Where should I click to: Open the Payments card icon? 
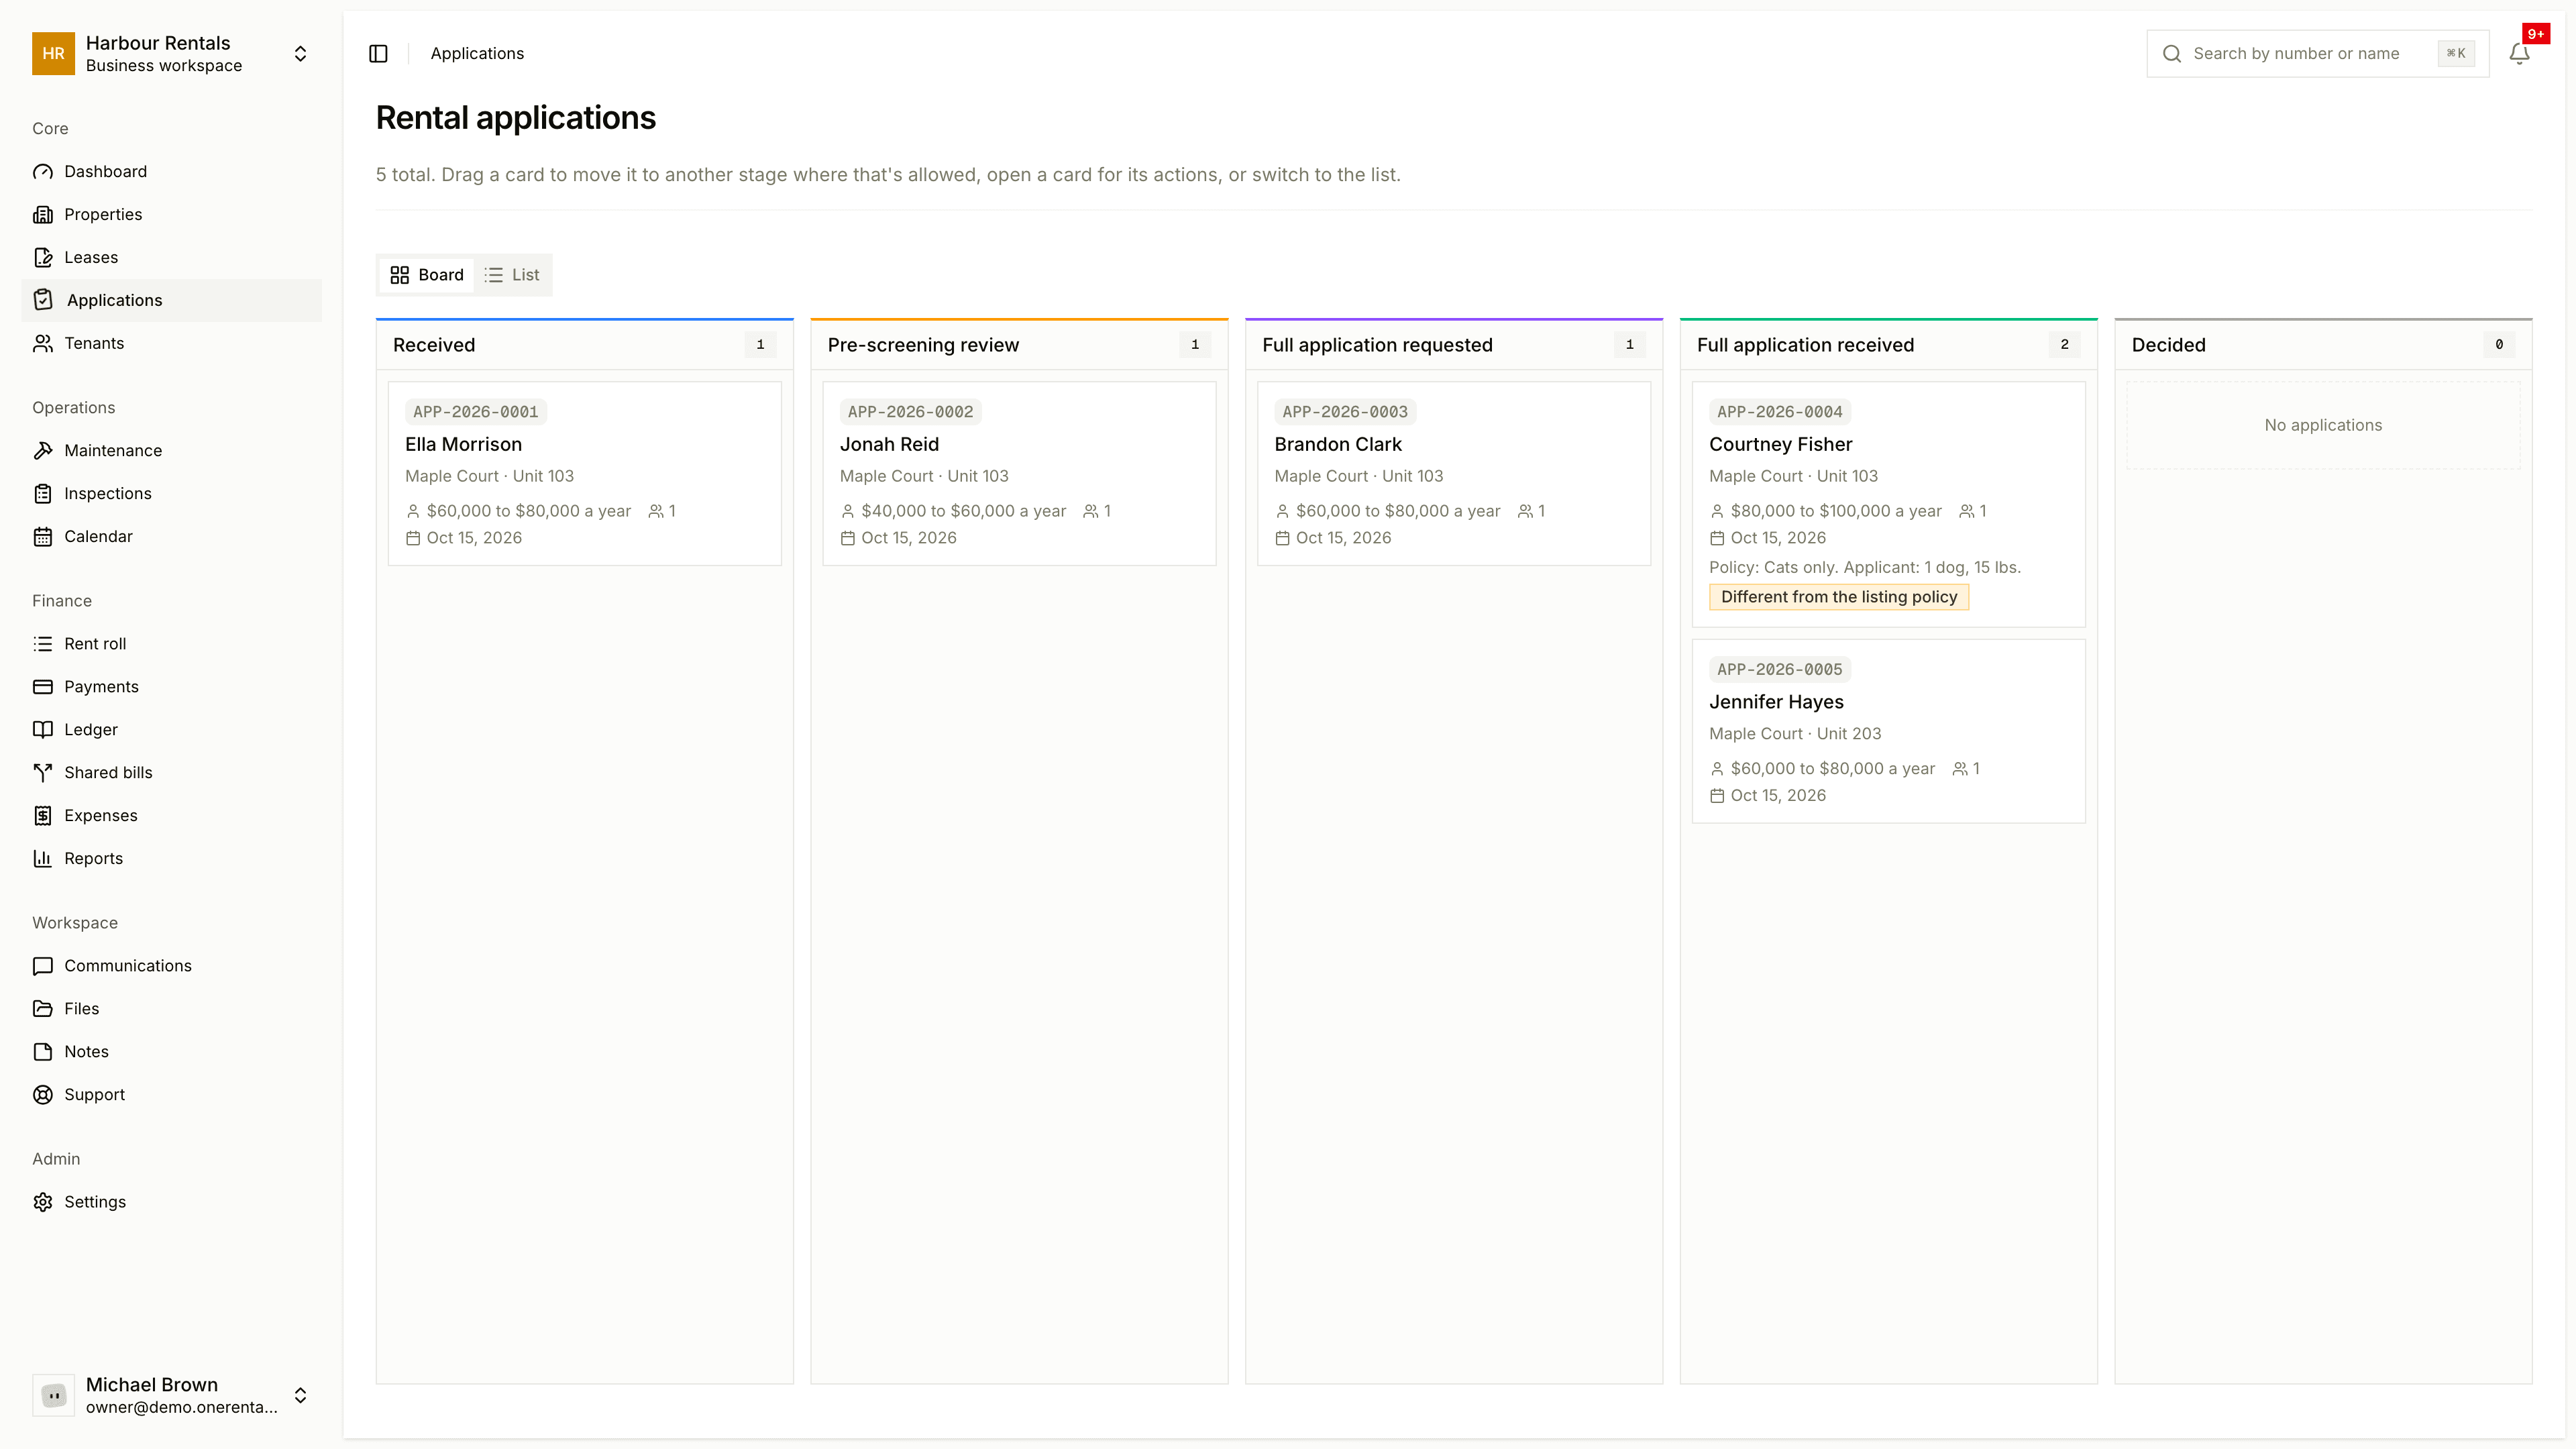42,687
